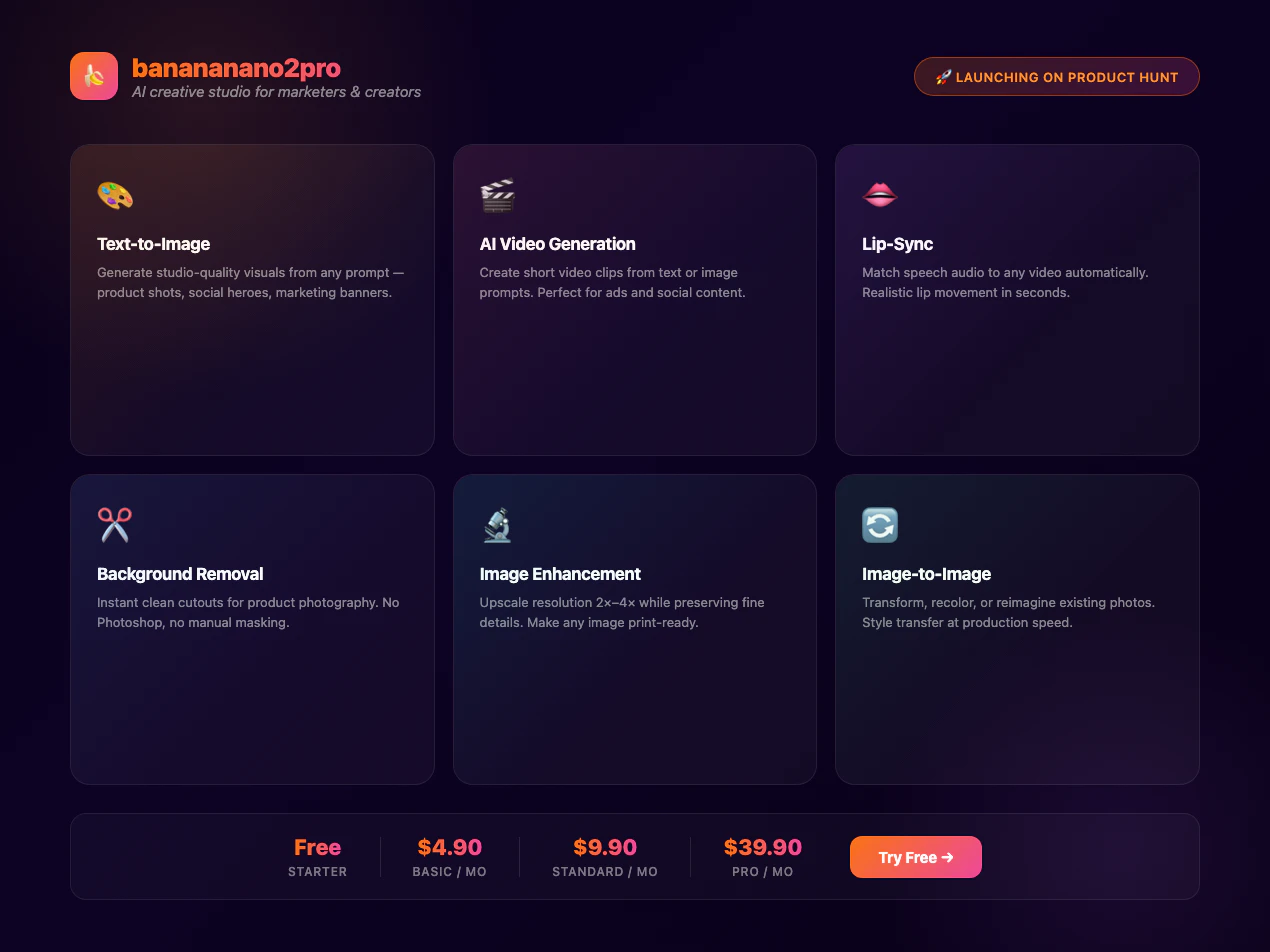Open the Text-to-Image heading
This screenshot has height=952, width=1270.
click(x=154, y=244)
